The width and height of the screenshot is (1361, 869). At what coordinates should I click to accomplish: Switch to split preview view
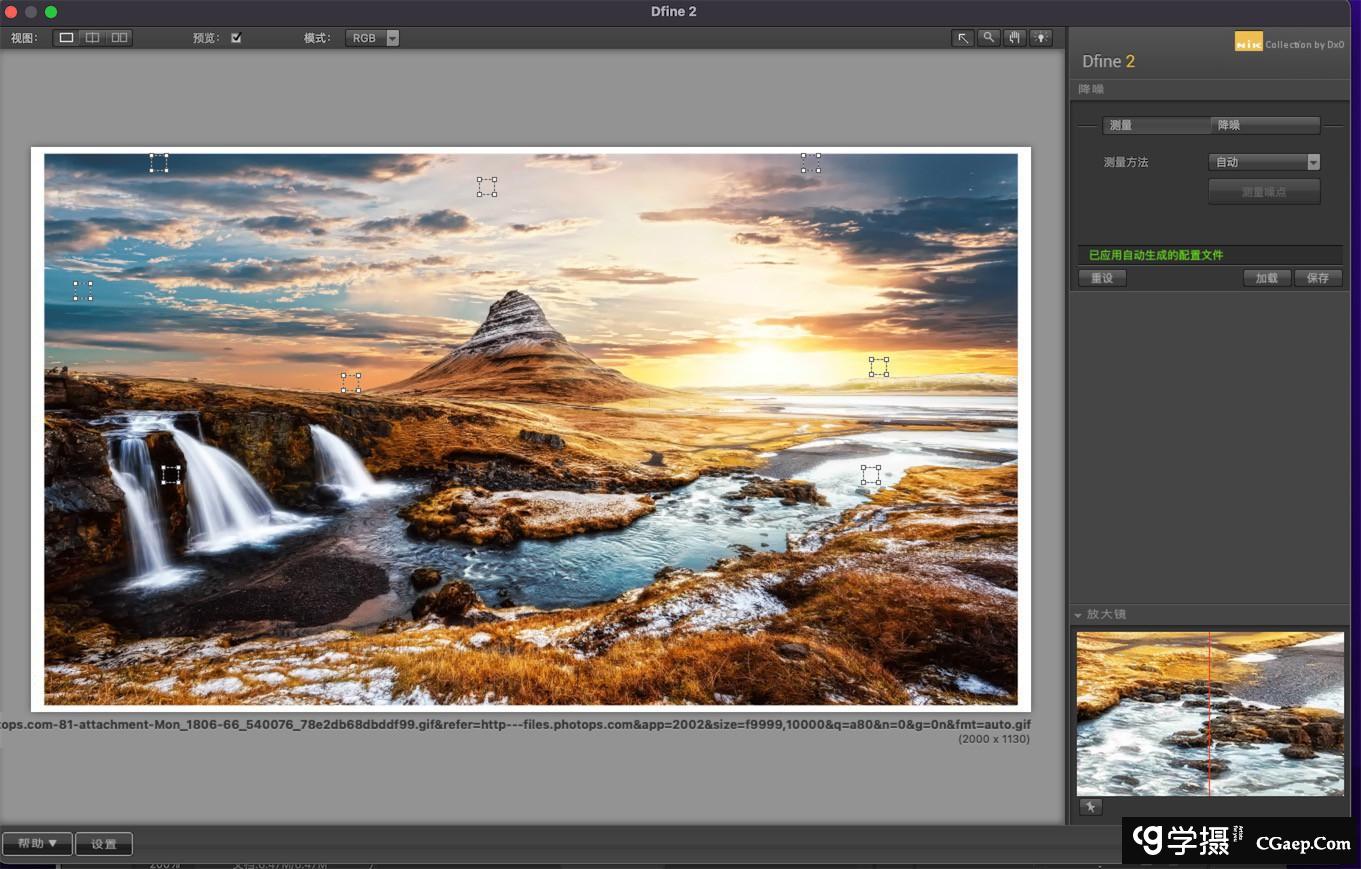click(x=92, y=38)
